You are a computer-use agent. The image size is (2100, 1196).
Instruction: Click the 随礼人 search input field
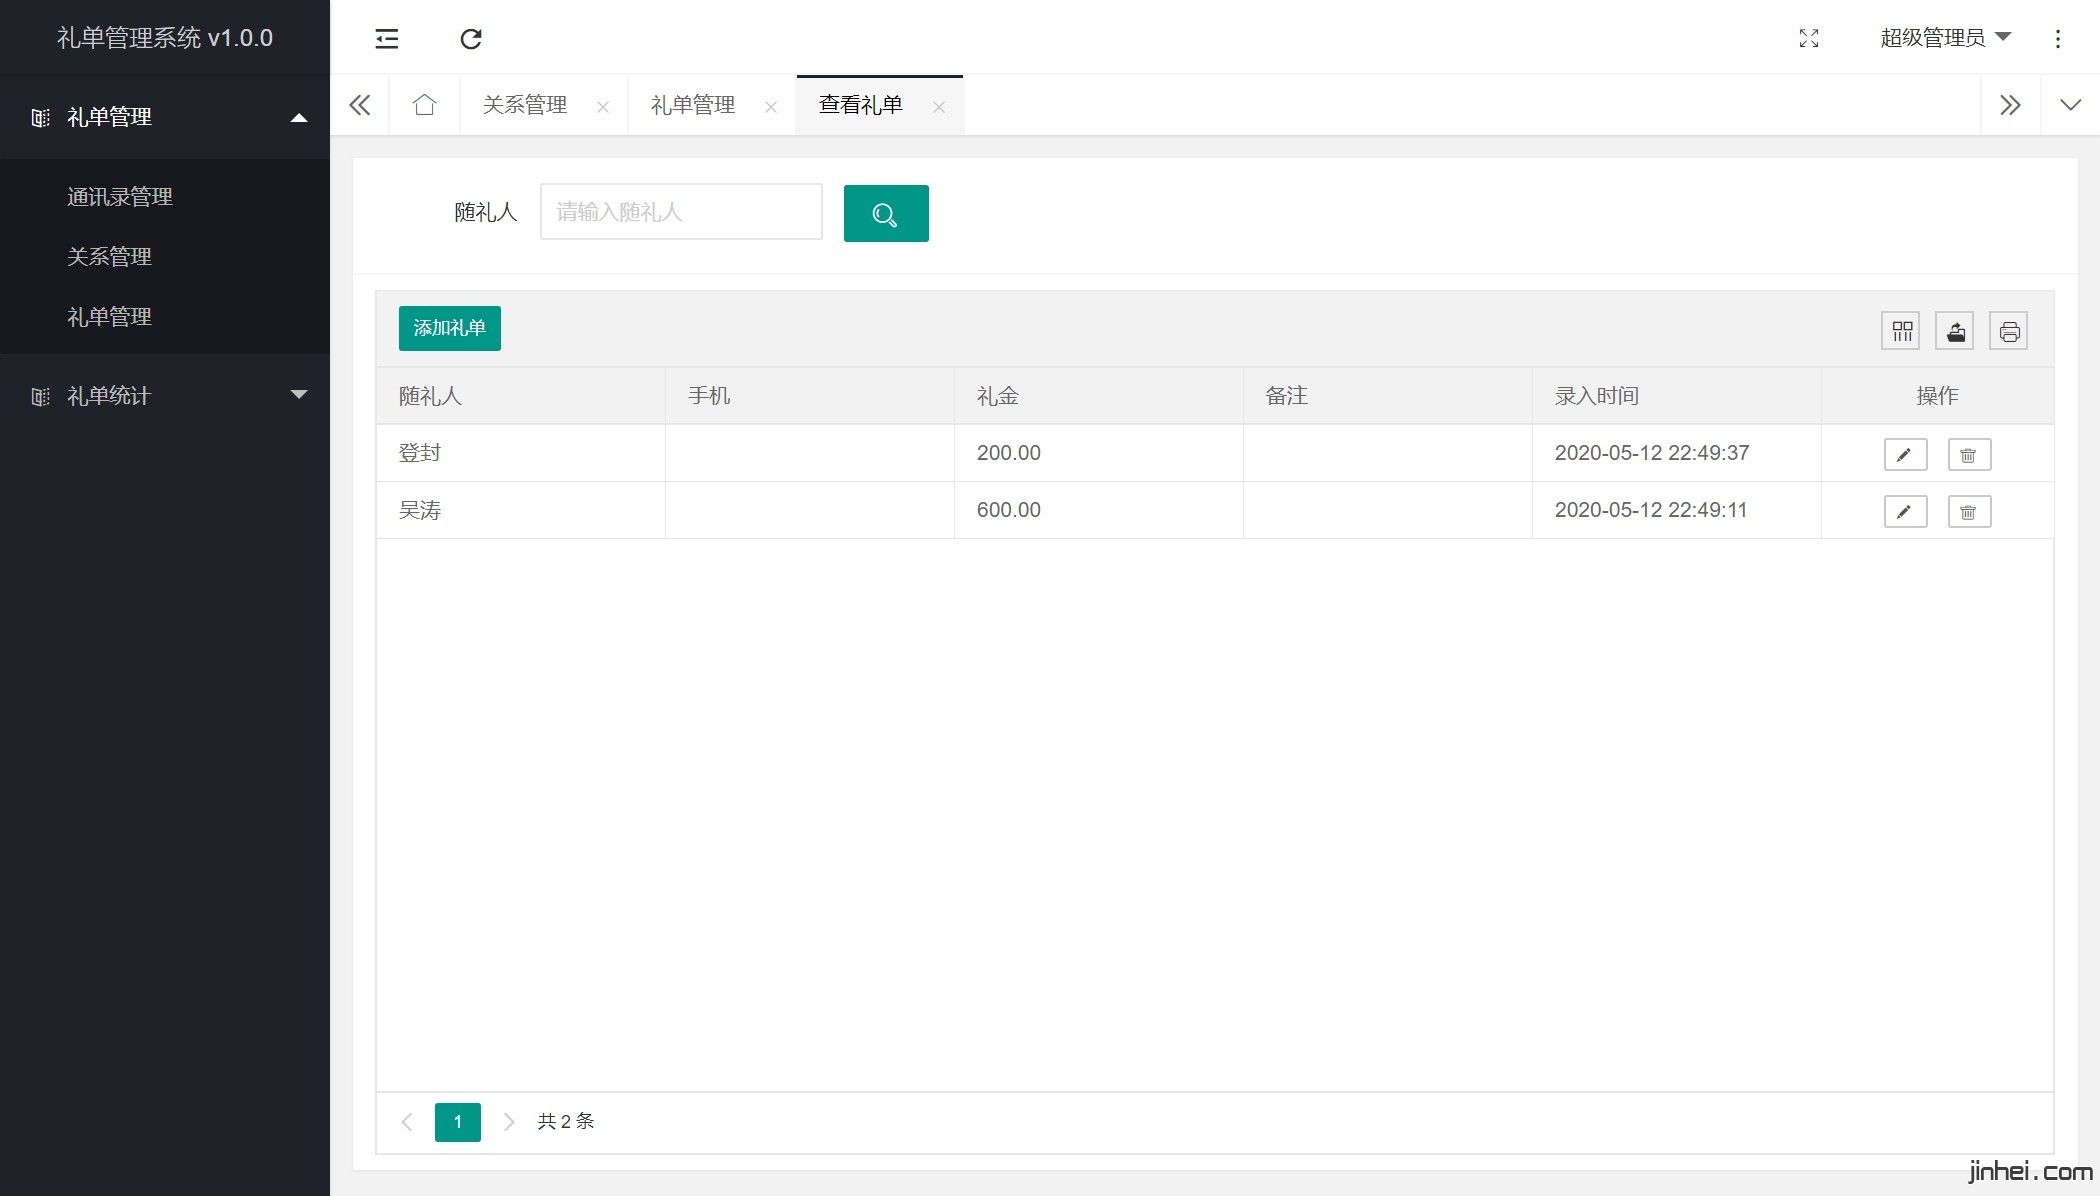pyautogui.click(x=681, y=212)
